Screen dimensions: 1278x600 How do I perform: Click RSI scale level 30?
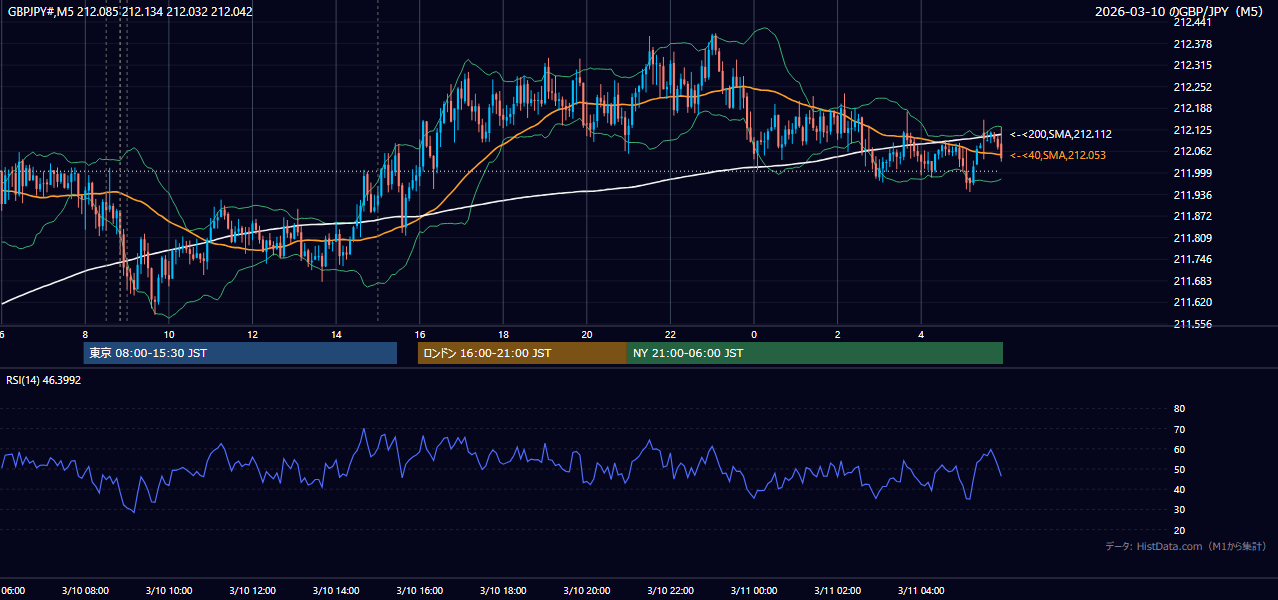point(1179,510)
